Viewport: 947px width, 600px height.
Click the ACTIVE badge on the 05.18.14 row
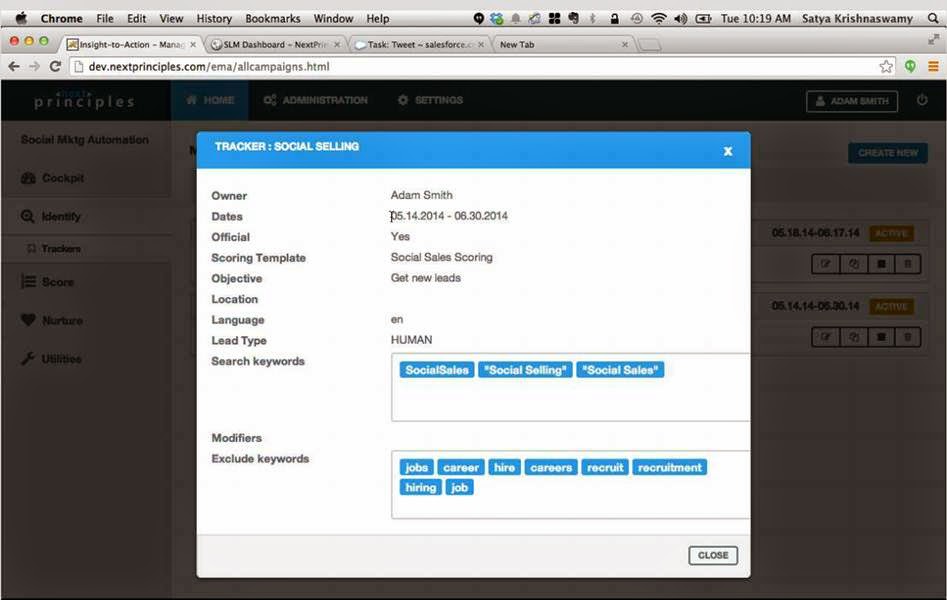point(891,233)
